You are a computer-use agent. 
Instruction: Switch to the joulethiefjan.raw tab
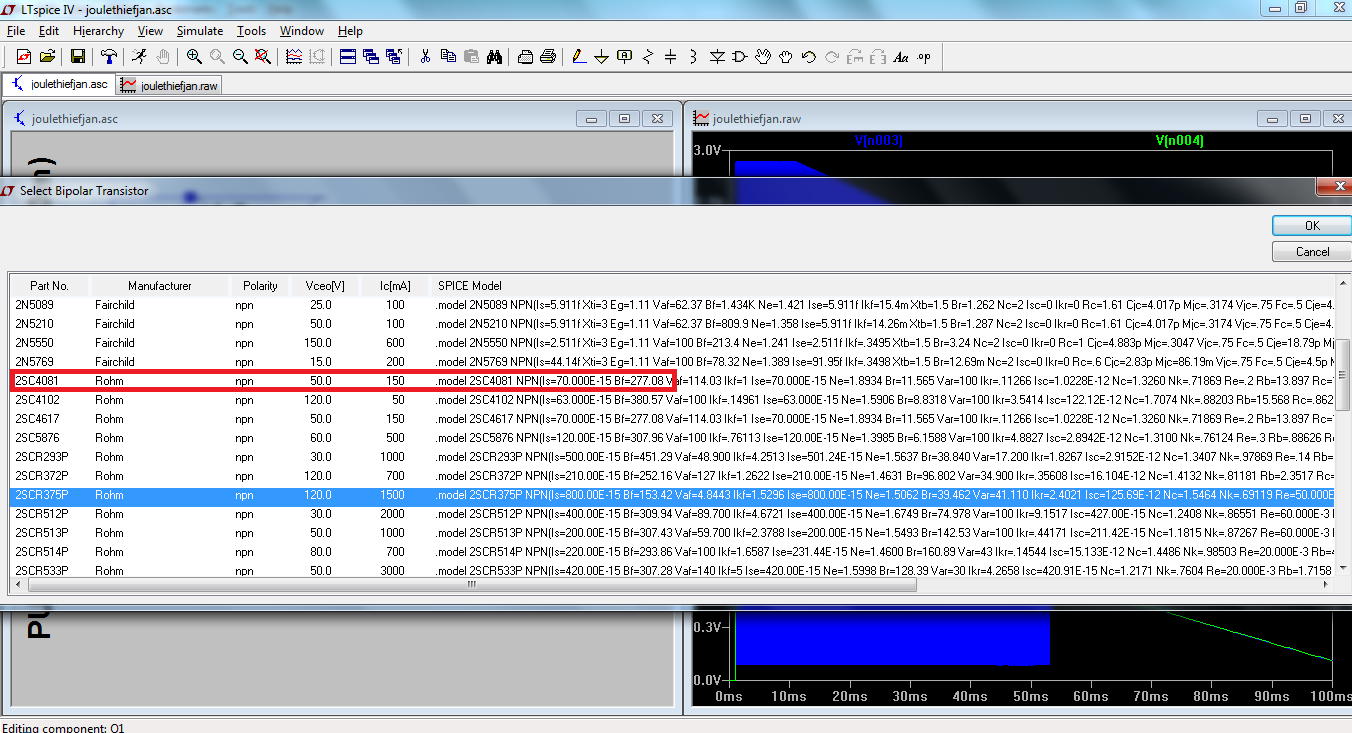[168, 86]
